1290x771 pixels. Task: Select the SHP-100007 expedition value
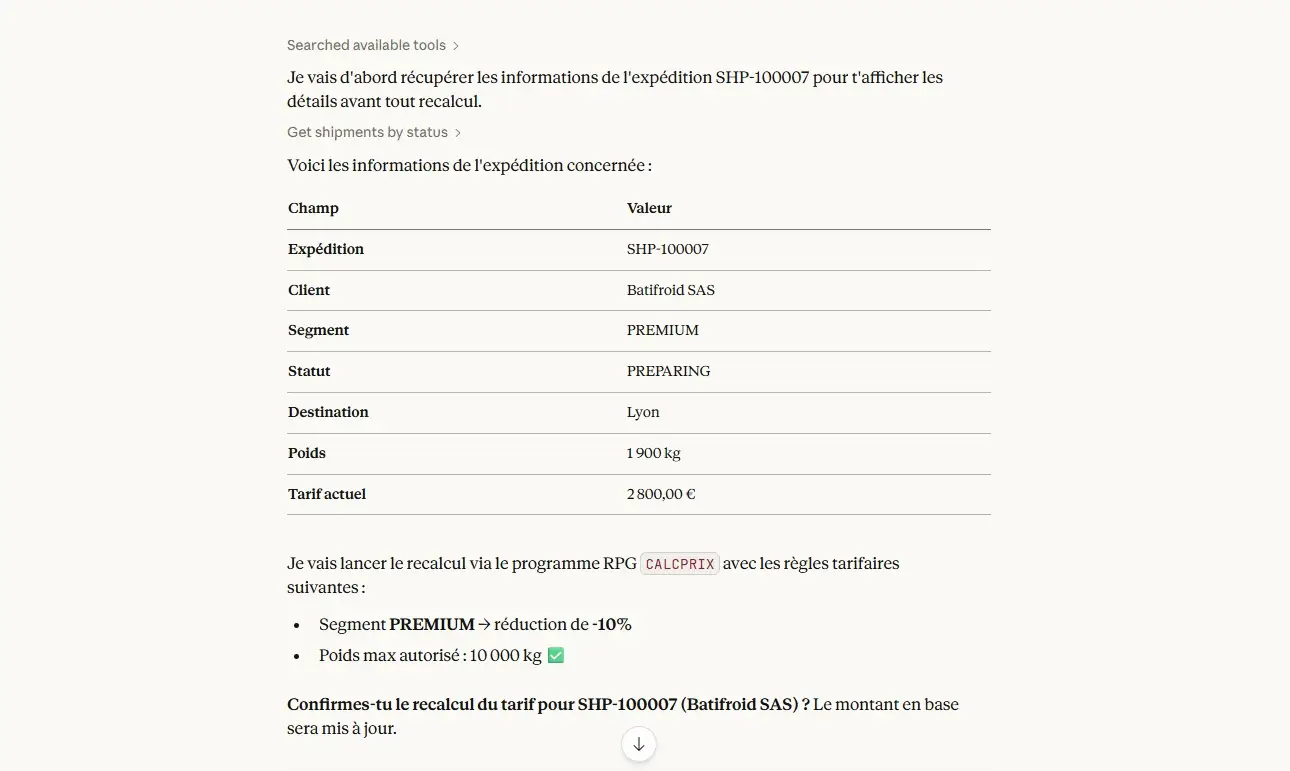point(667,249)
